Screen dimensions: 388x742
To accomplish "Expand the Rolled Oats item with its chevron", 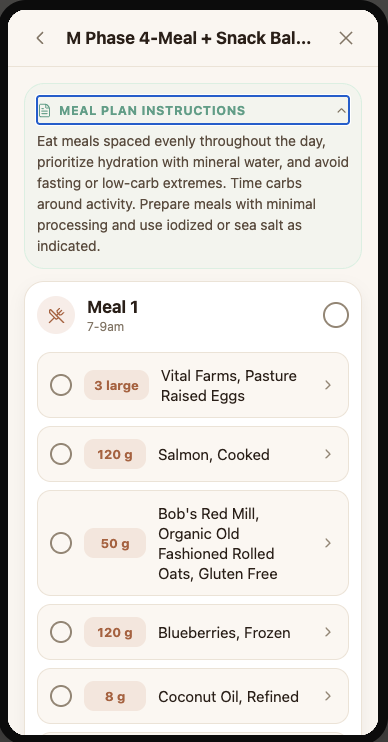I will [x=328, y=543].
